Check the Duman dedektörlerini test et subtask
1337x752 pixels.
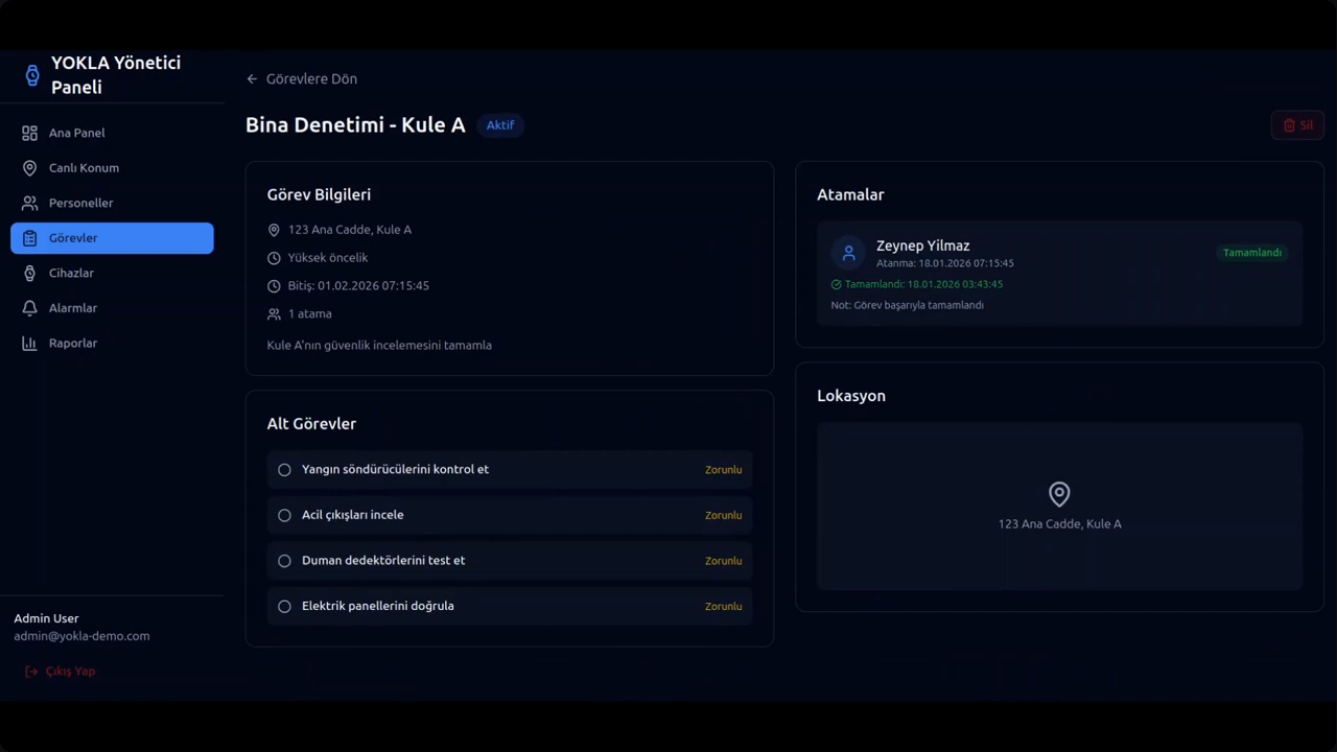(x=284, y=561)
